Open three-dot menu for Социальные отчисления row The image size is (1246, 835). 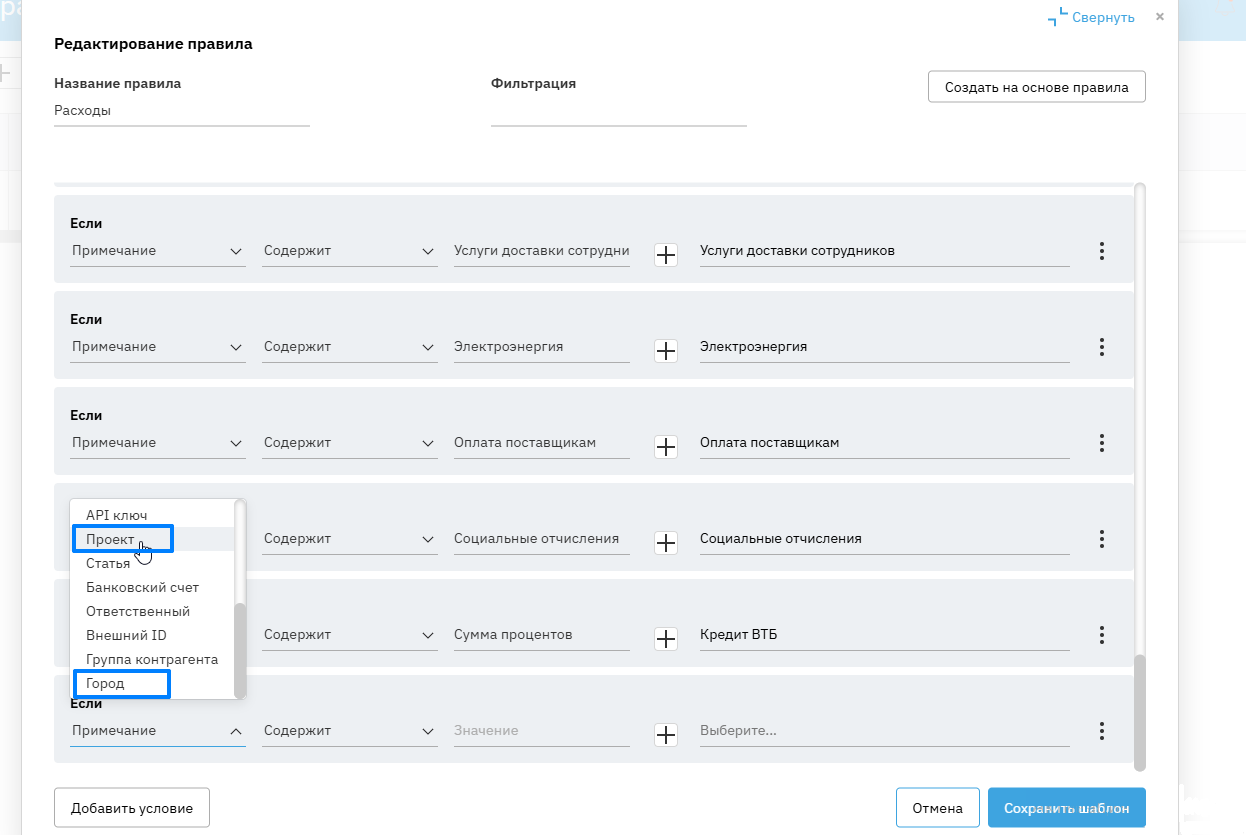tap(1101, 539)
